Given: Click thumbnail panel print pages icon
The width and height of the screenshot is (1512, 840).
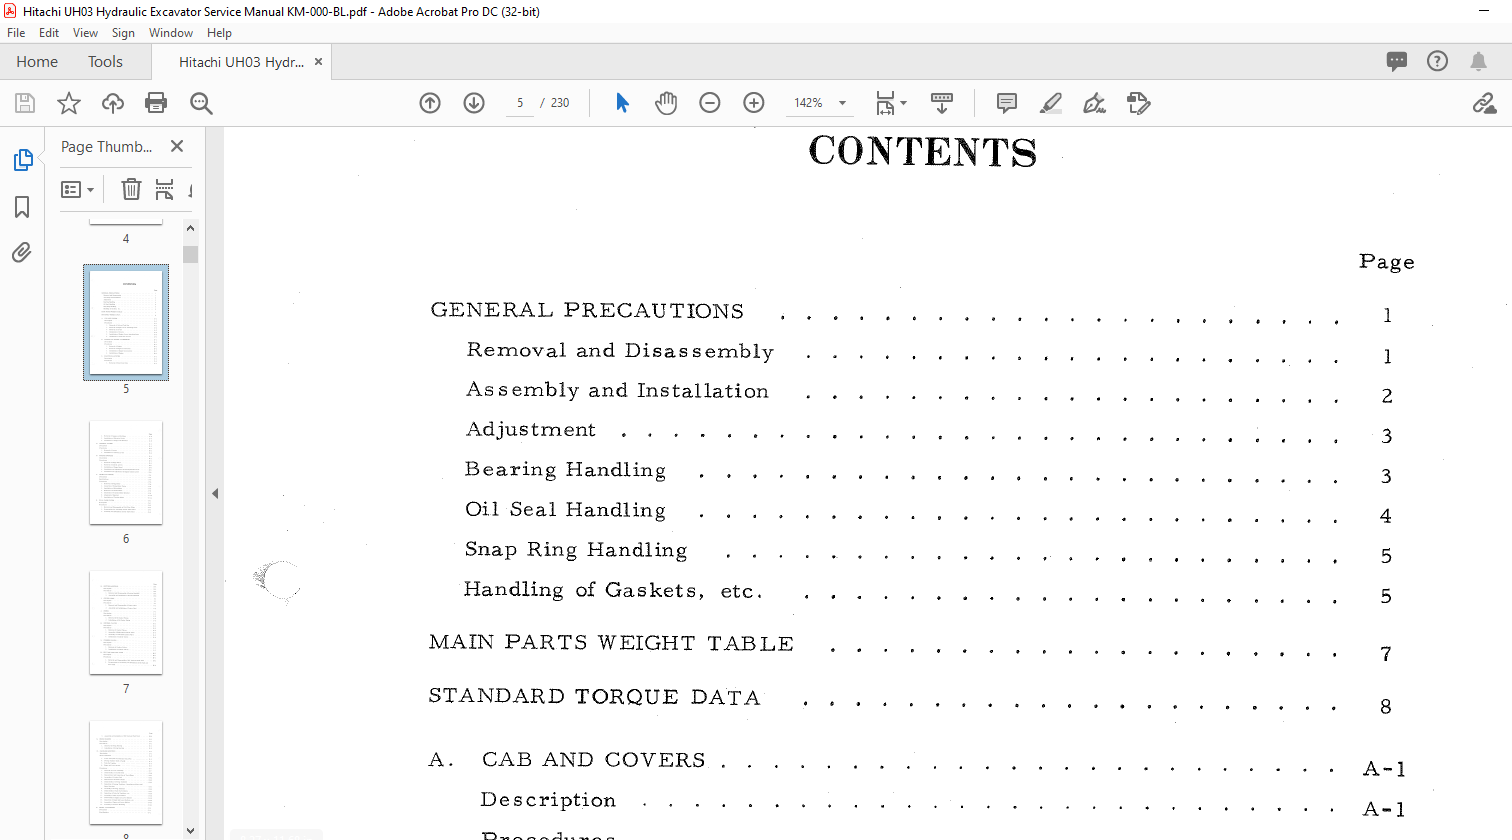Looking at the screenshot, I should pyautogui.click(x=164, y=189).
